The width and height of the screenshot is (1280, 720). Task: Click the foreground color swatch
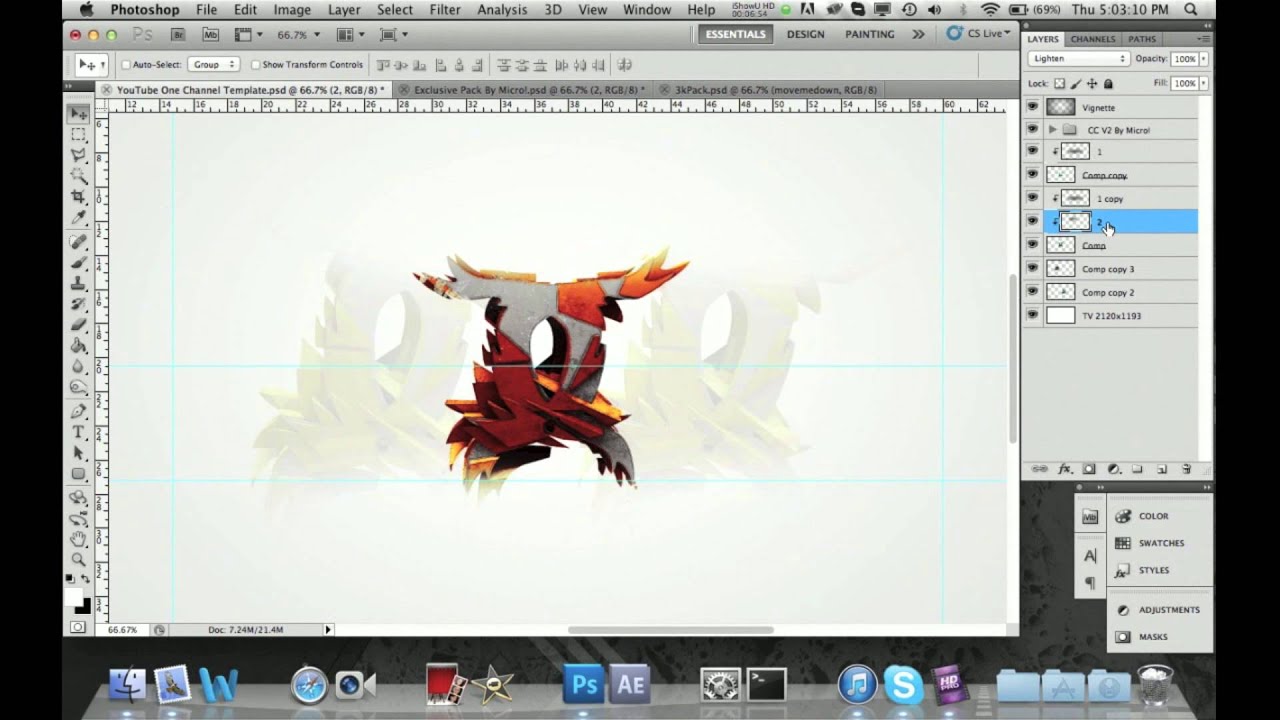coord(74,597)
